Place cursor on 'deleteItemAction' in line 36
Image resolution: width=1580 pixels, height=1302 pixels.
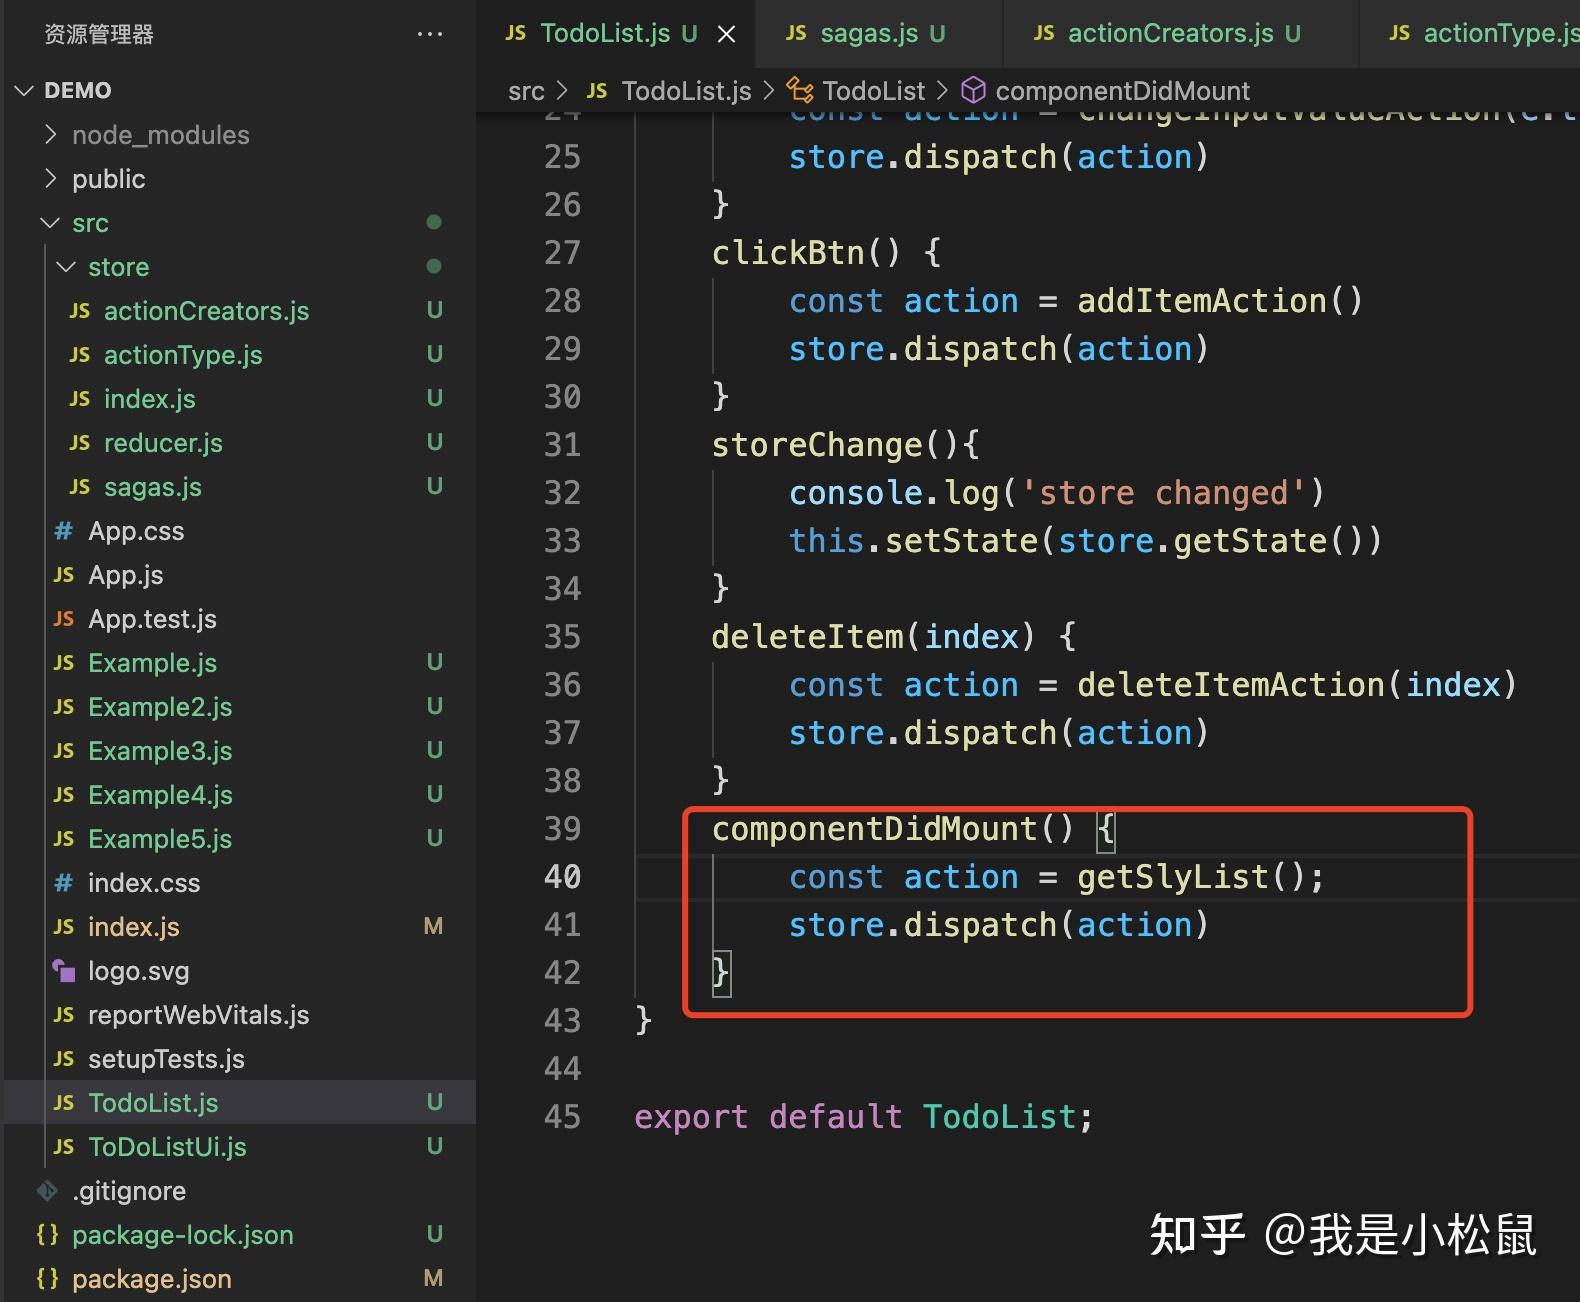click(1230, 685)
